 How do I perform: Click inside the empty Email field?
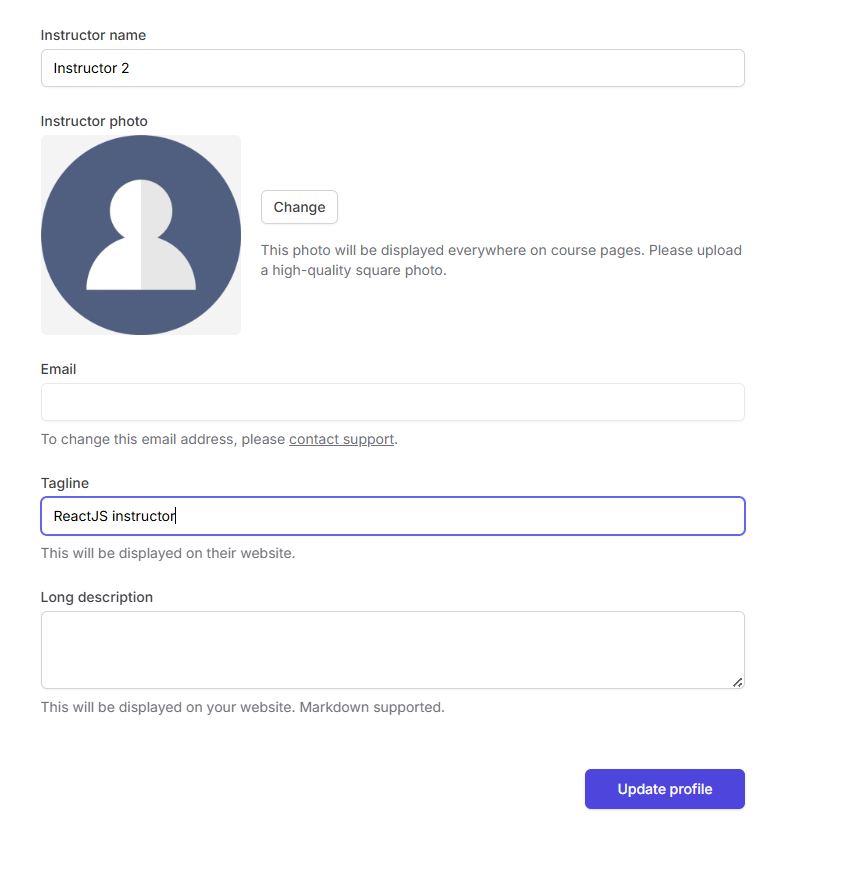click(x=392, y=402)
